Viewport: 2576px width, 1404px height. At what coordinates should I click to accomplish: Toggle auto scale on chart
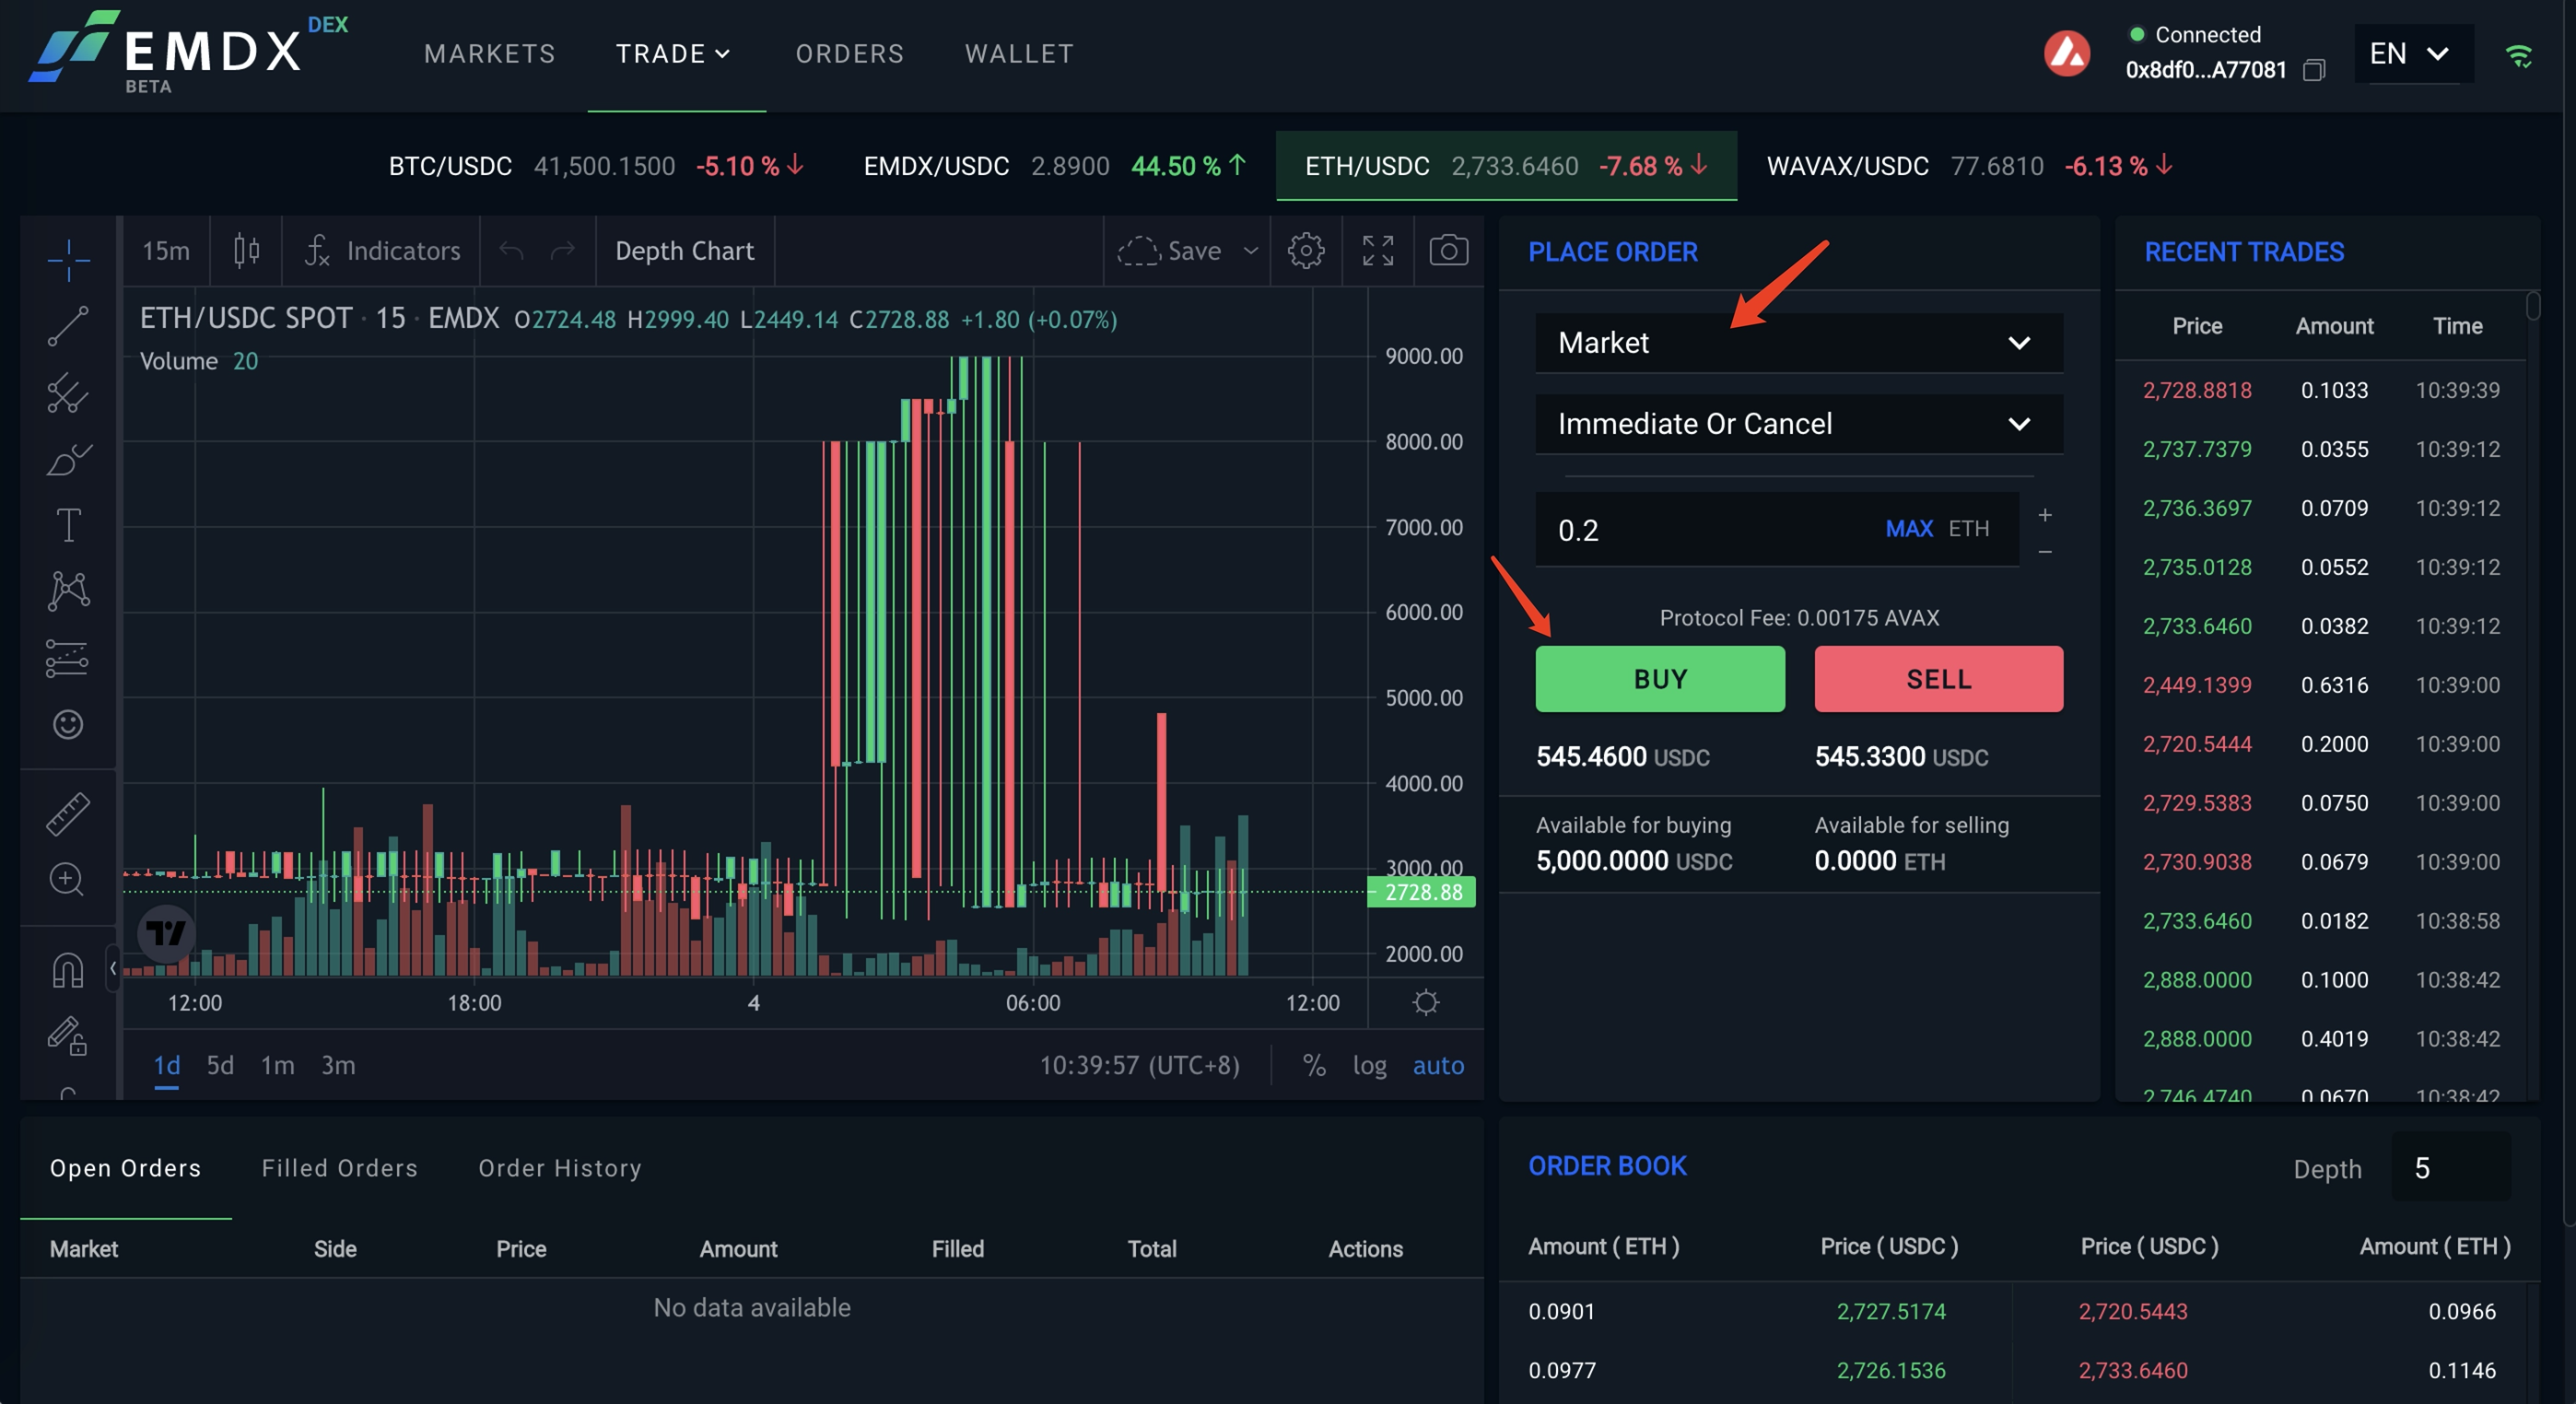click(x=1437, y=1065)
